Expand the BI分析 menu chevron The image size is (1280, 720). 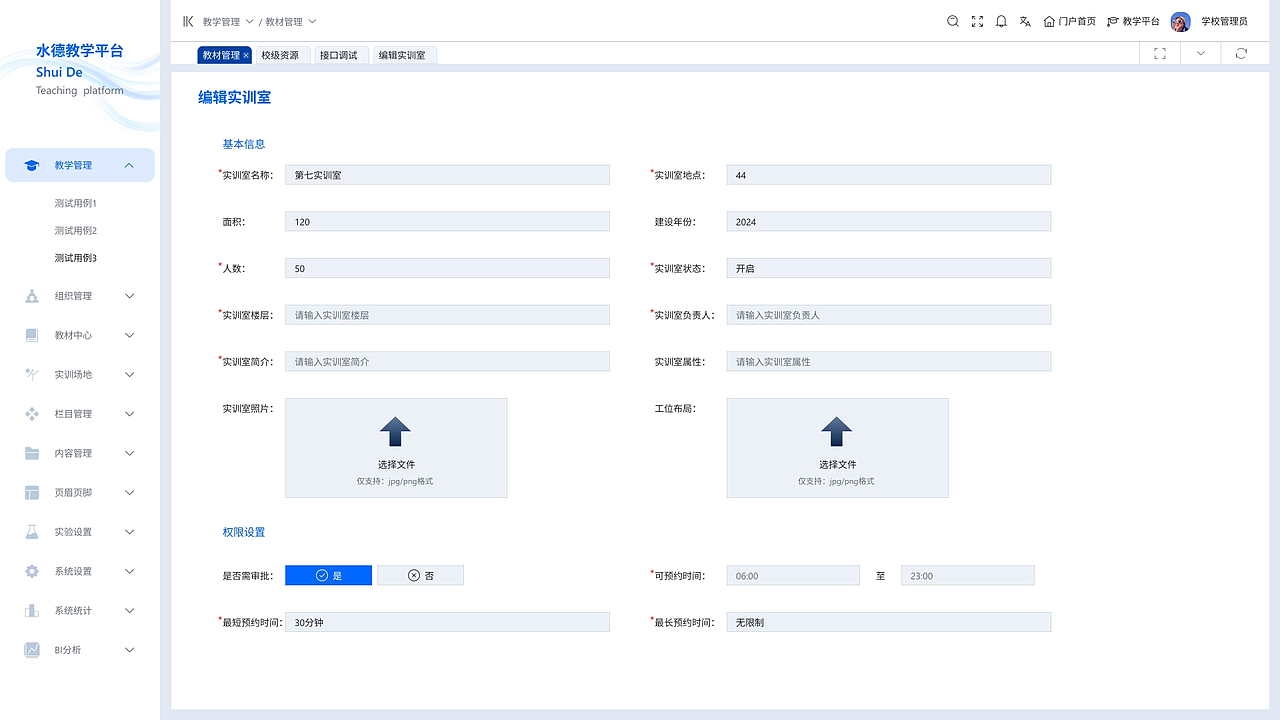pos(129,650)
